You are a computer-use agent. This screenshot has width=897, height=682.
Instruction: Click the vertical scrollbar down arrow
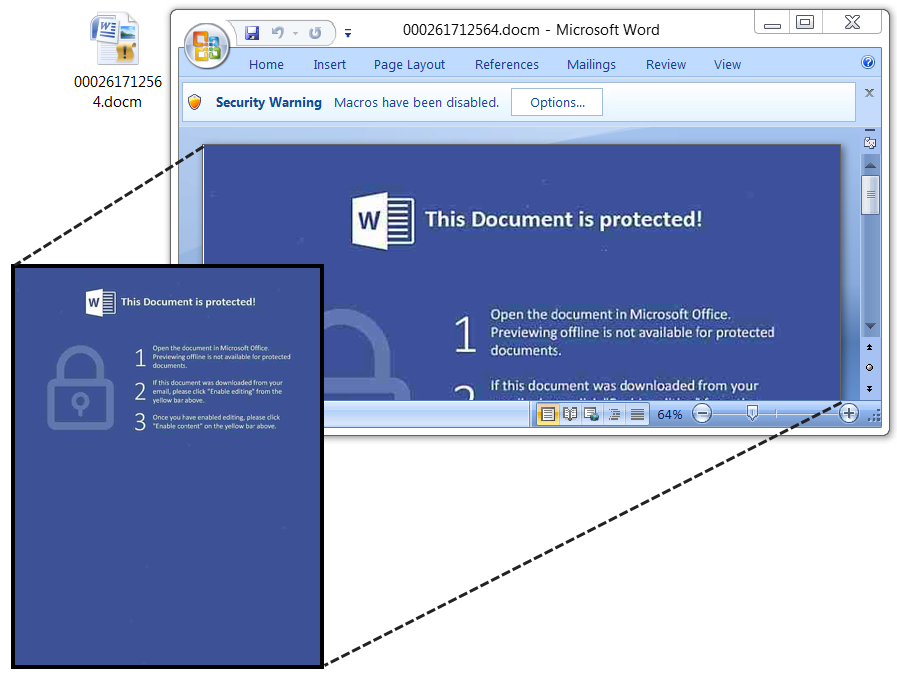tap(870, 326)
